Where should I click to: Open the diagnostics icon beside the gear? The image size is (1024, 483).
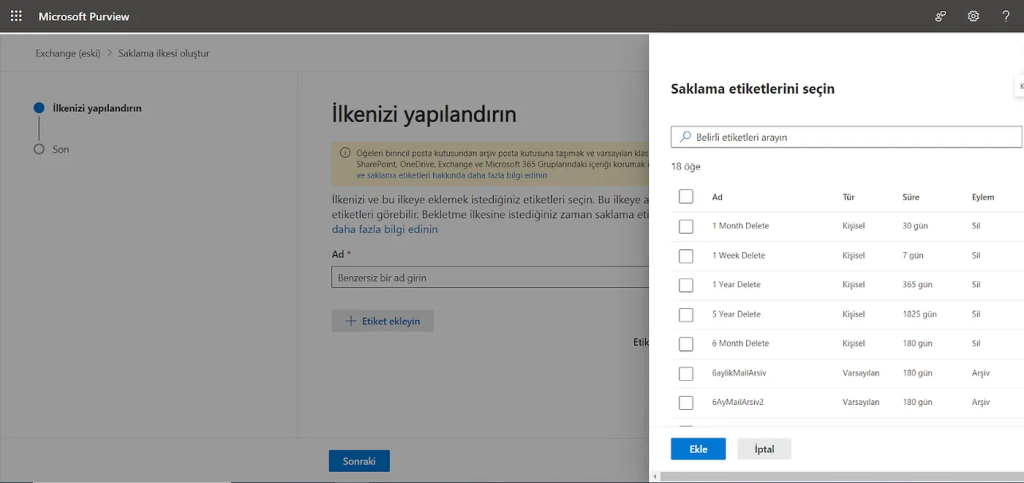tap(941, 17)
